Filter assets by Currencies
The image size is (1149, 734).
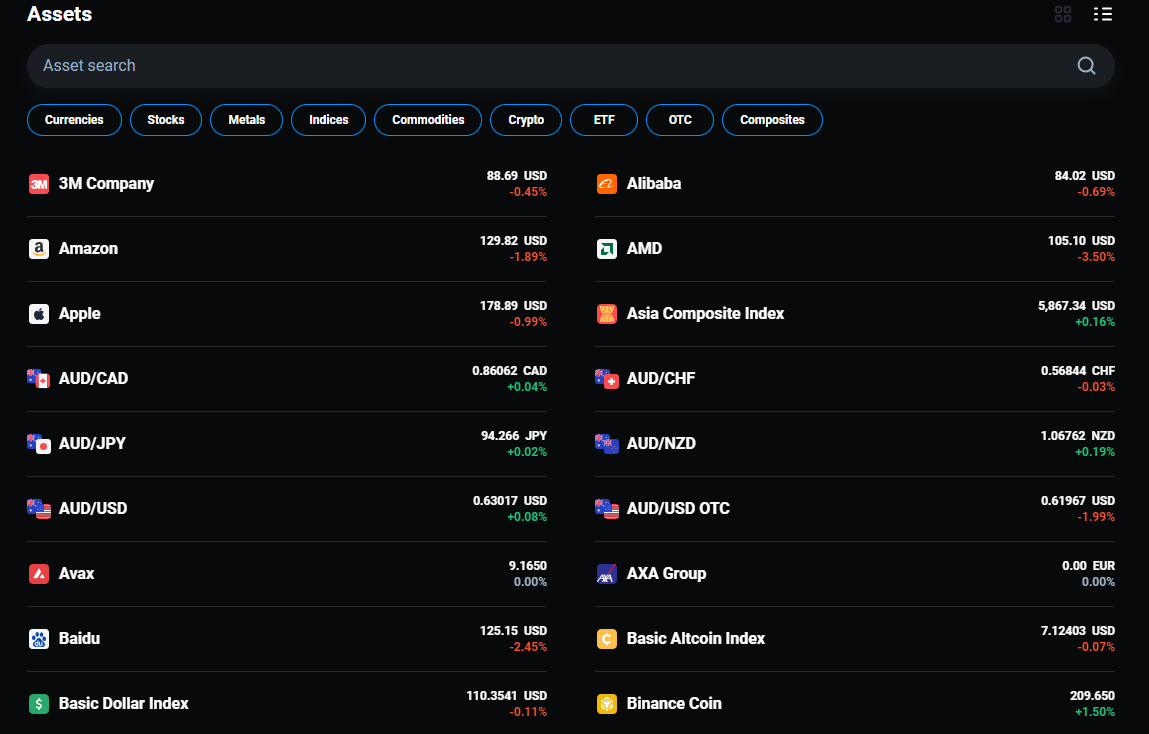pyautogui.click(x=74, y=120)
